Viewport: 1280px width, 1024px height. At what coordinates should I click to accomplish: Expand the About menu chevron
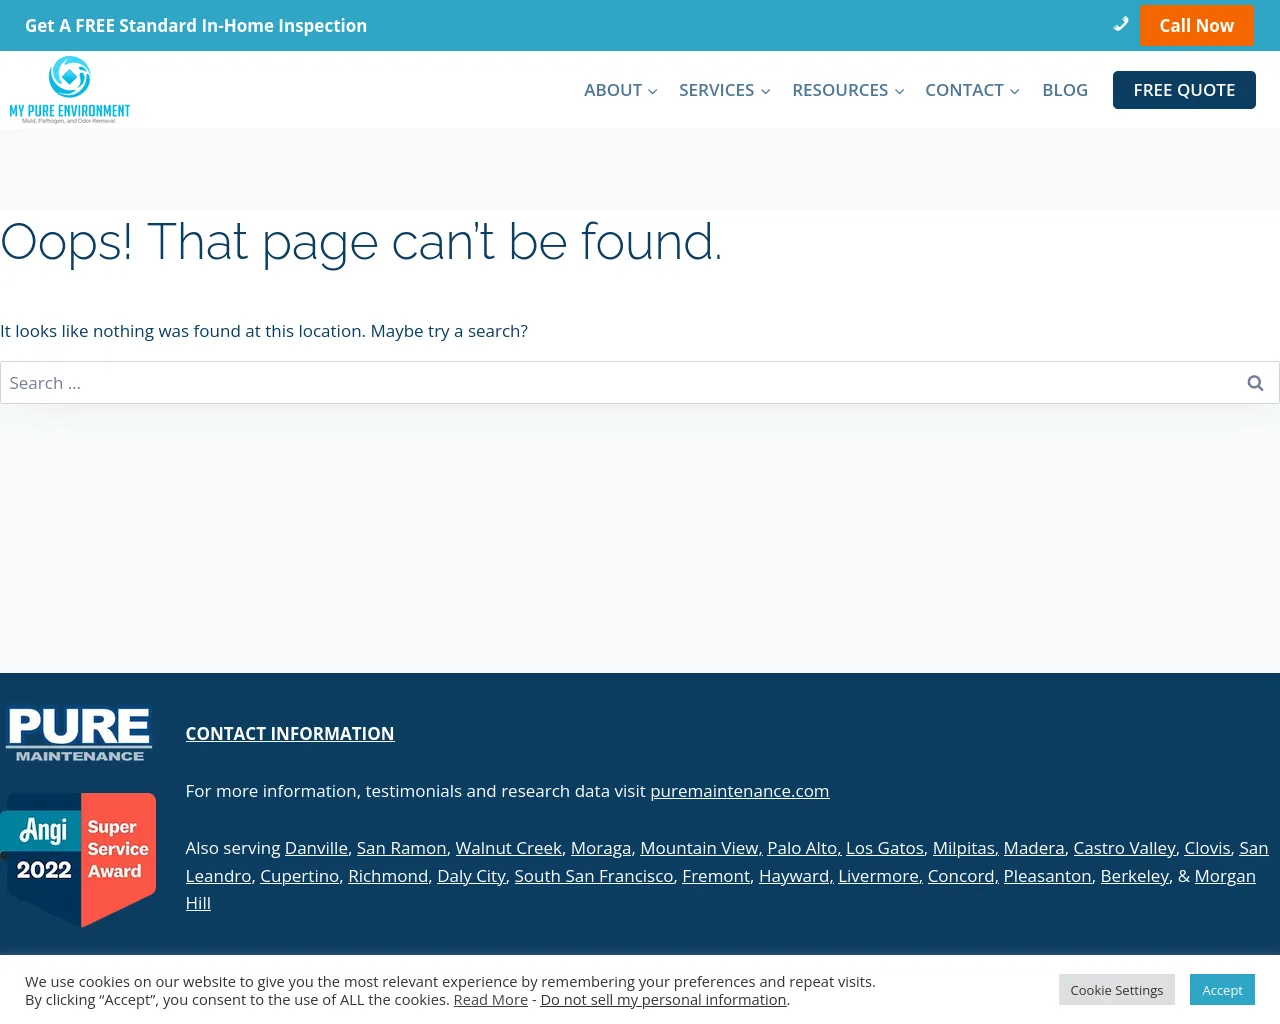[x=653, y=91]
